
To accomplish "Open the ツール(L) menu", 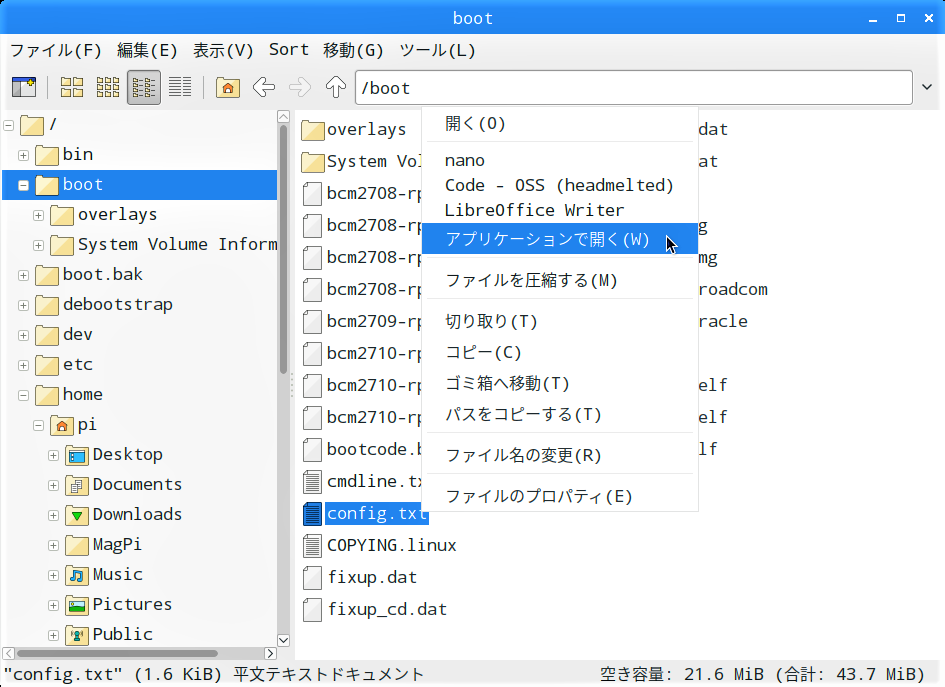I will tap(438, 50).
